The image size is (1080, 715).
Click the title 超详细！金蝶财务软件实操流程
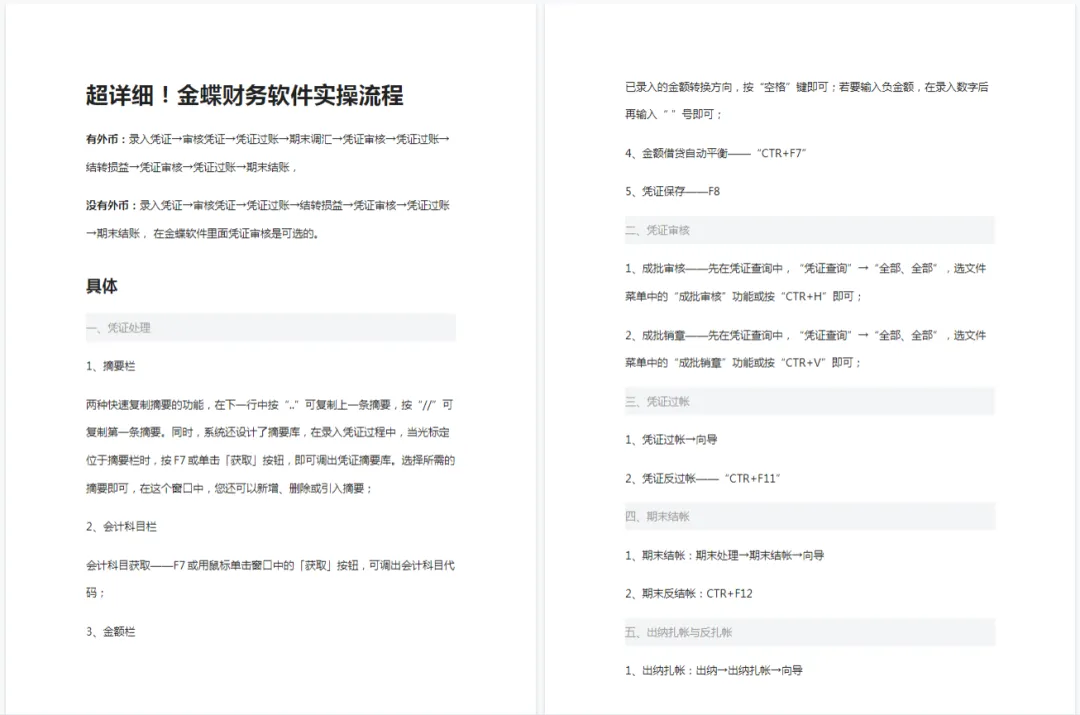245,95
